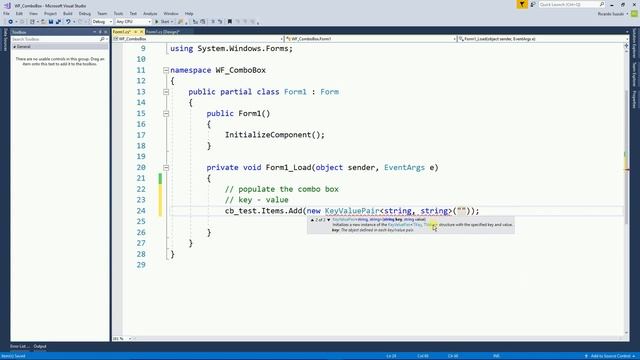Switch to the Form1.cs [Design] tab

pos(163,32)
